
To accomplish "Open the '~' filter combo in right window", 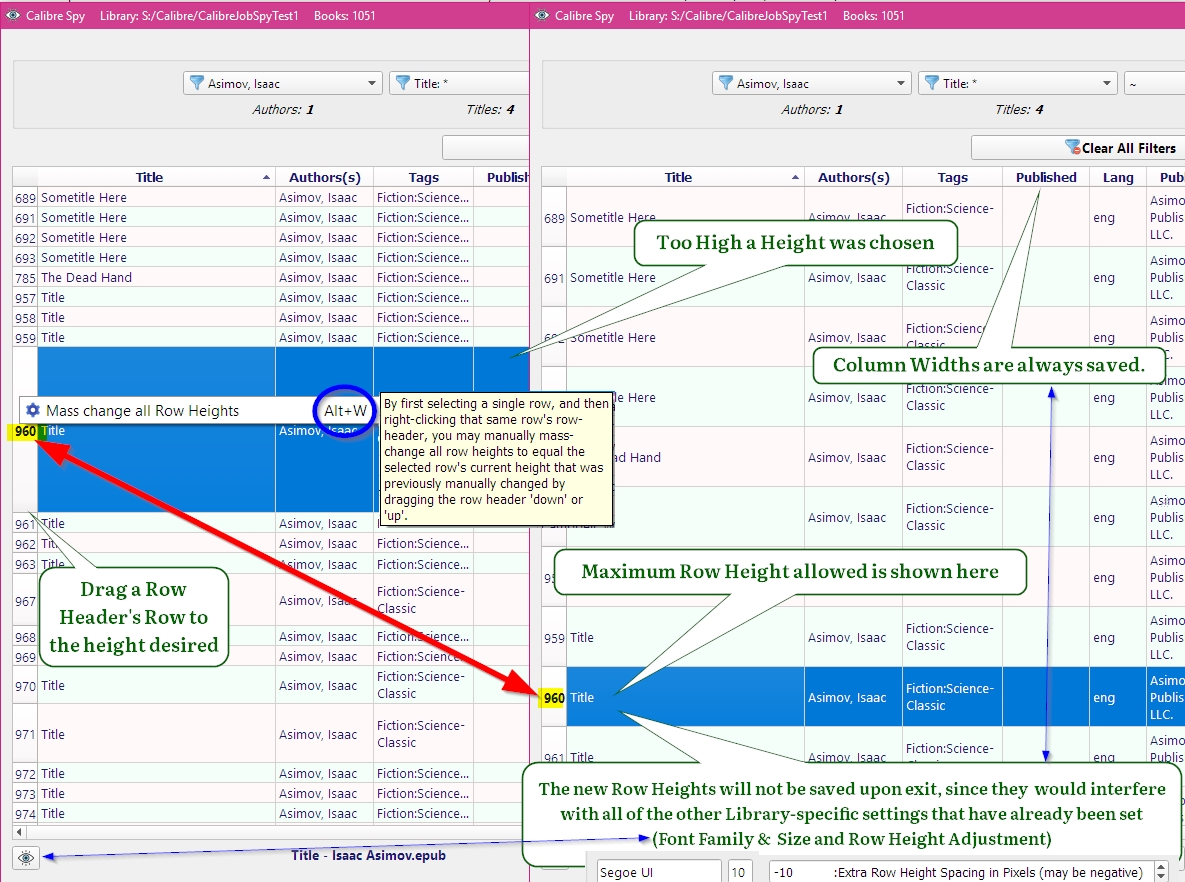I will pos(1154,83).
